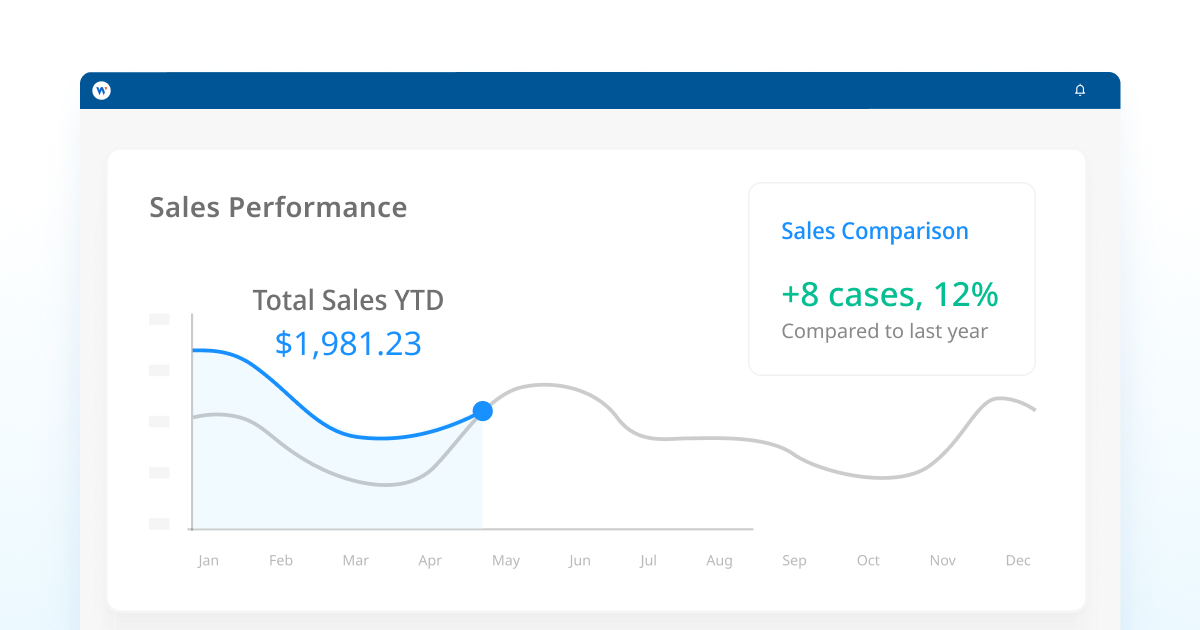Click the Sales Performance title

[278, 207]
